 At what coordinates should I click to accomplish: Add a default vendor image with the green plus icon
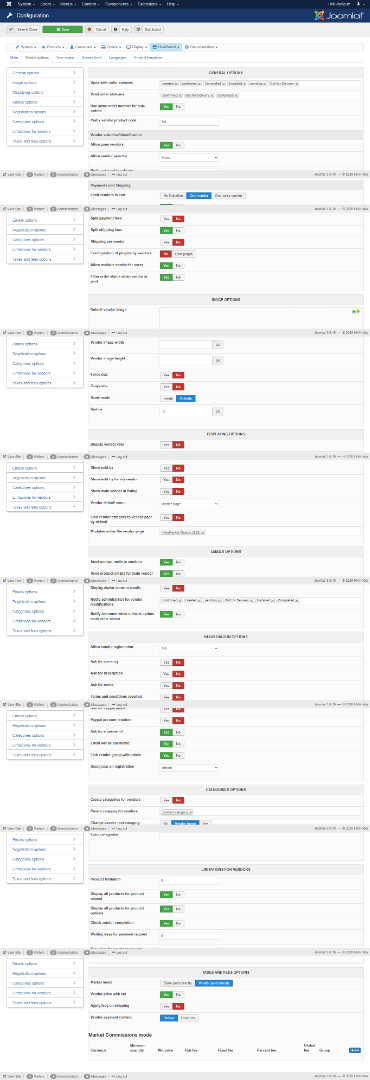coord(356,311)
